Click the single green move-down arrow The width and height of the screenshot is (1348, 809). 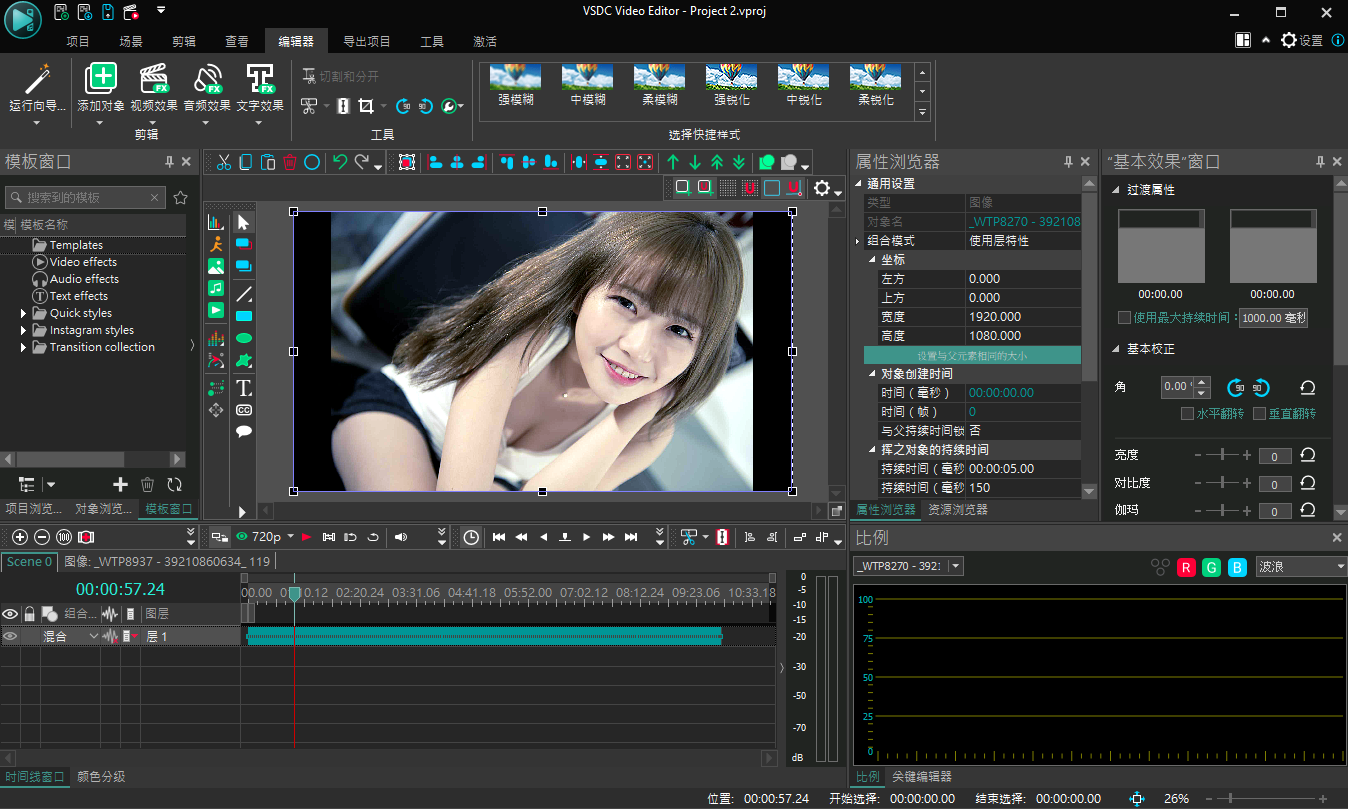point(695,162)
